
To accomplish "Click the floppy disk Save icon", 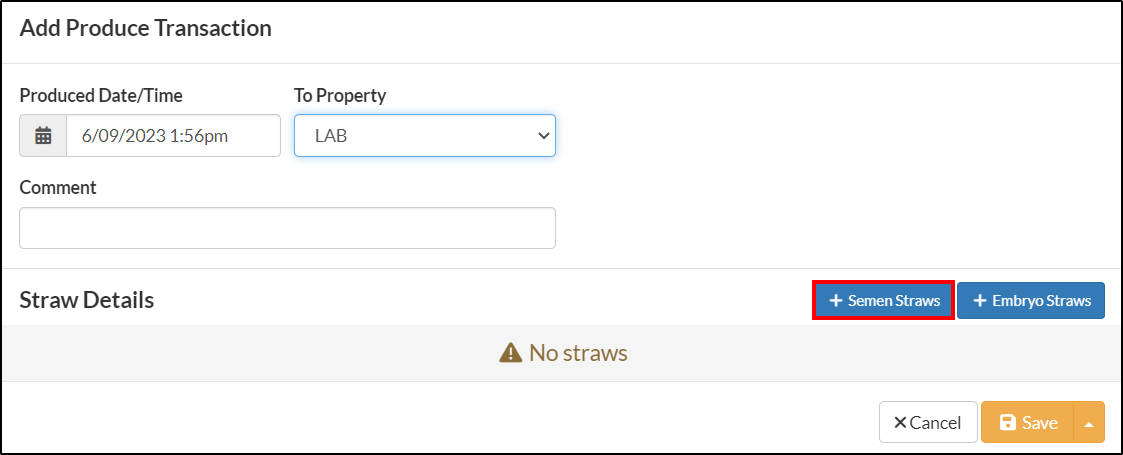I will coord(1008,423).
